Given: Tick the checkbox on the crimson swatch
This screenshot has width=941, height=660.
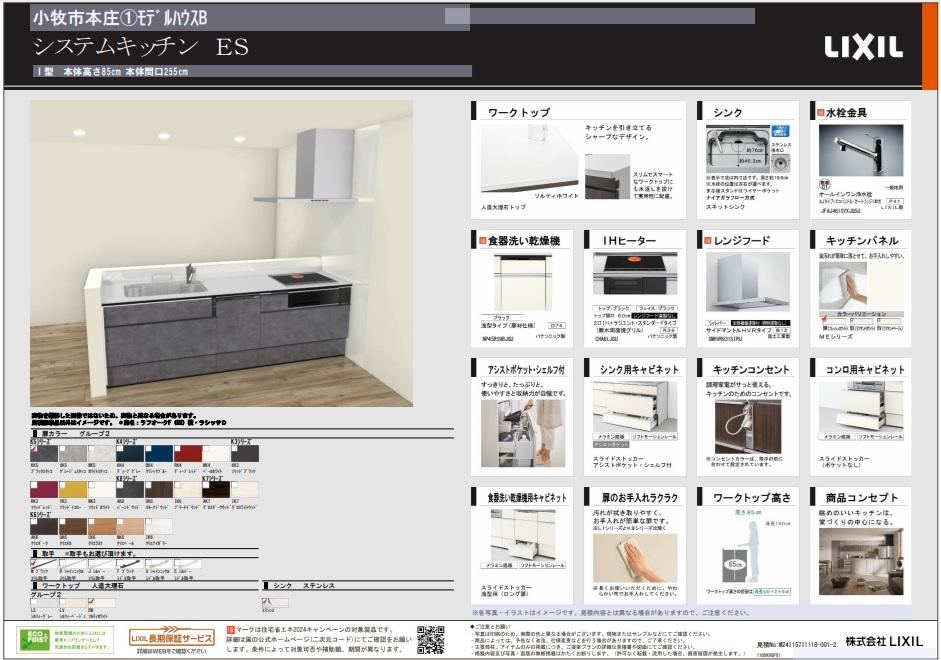Looking at the screenshot, I should point(34,485).
